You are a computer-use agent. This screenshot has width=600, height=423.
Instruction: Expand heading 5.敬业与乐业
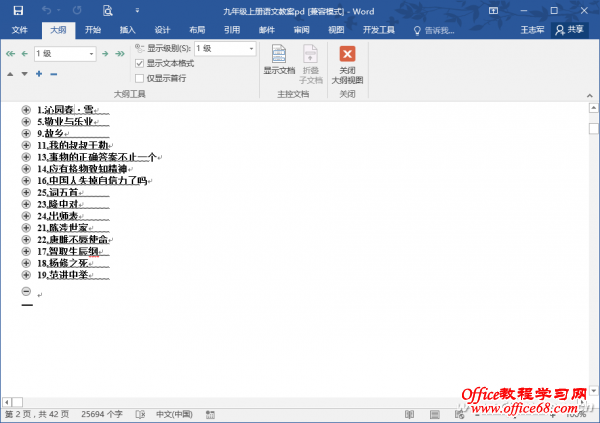coord(26,122)
